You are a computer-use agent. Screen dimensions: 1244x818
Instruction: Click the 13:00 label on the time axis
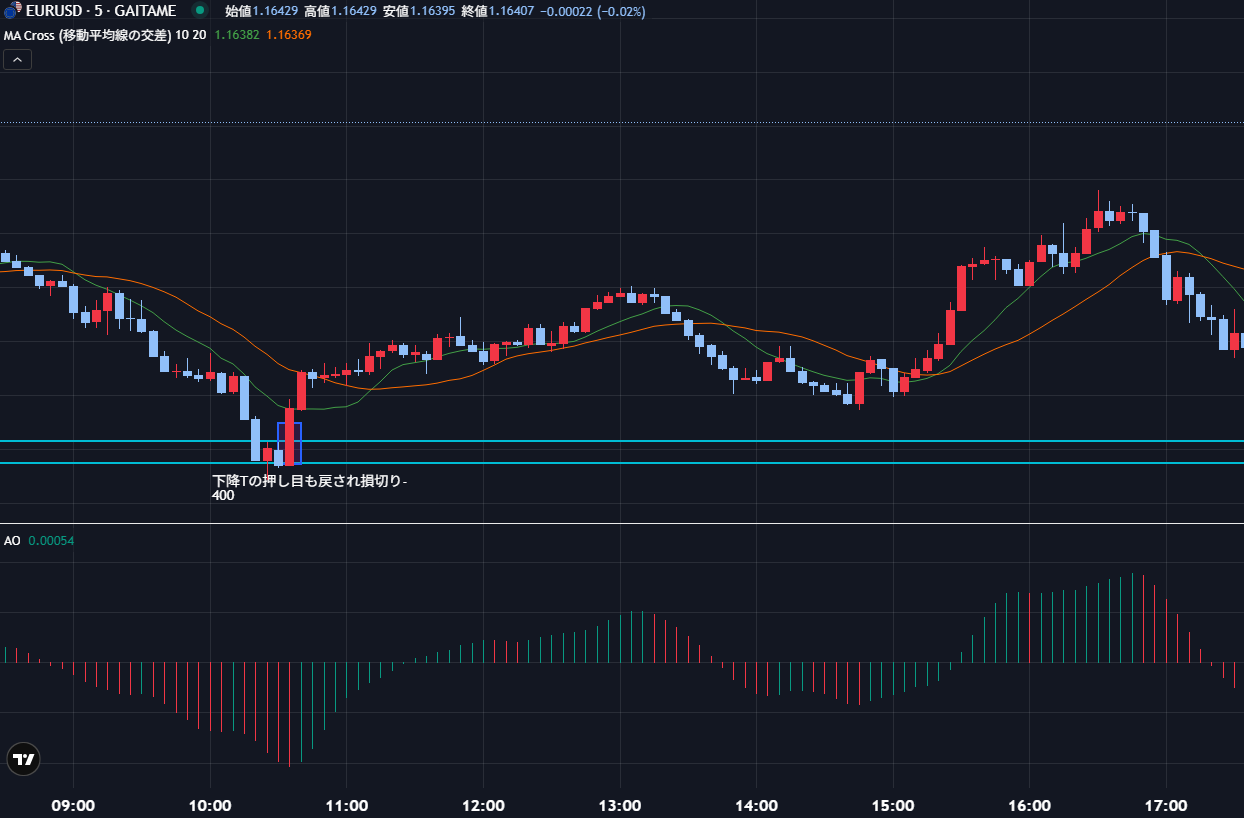[619, 805]
